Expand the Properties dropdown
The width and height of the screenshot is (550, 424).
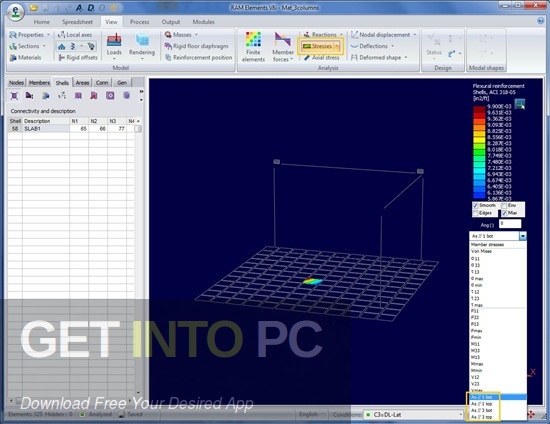(x=48, y=35)
